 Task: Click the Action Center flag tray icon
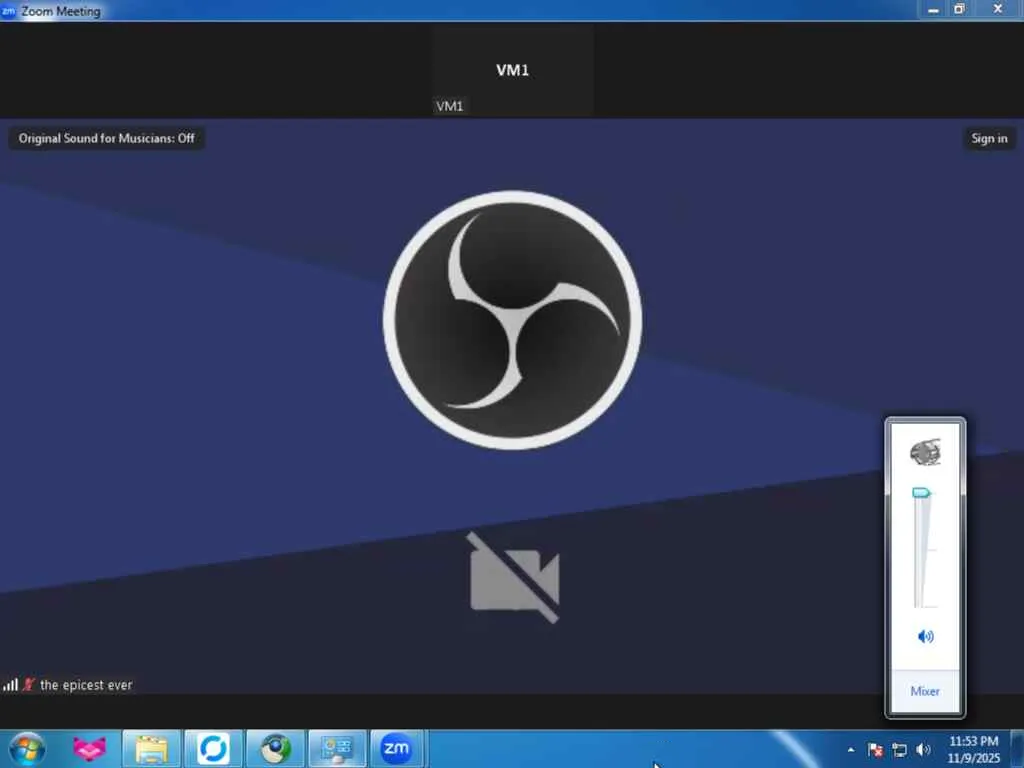[x=875, y=750]
